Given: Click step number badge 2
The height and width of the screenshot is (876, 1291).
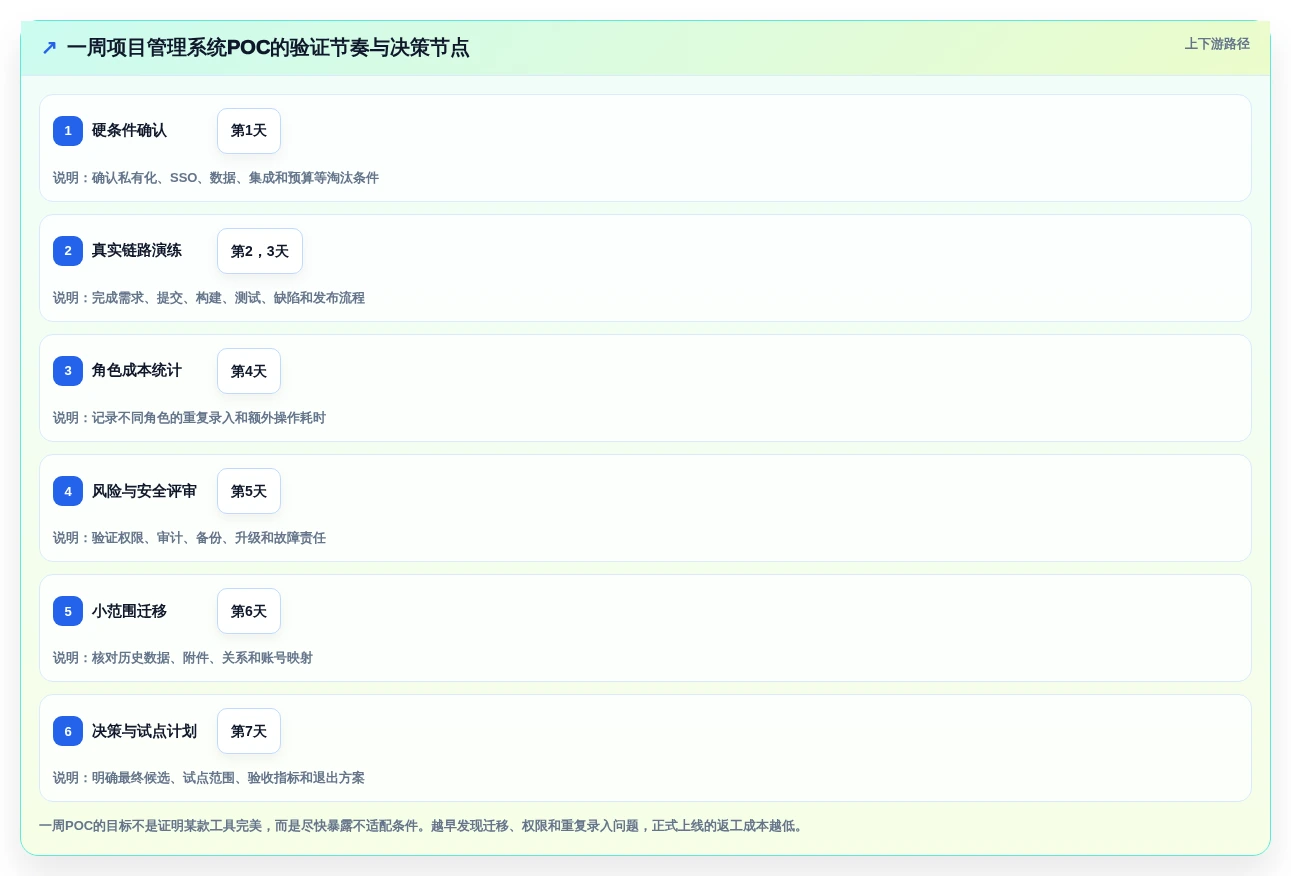Looking at the screenshot, I should point(68,251).
